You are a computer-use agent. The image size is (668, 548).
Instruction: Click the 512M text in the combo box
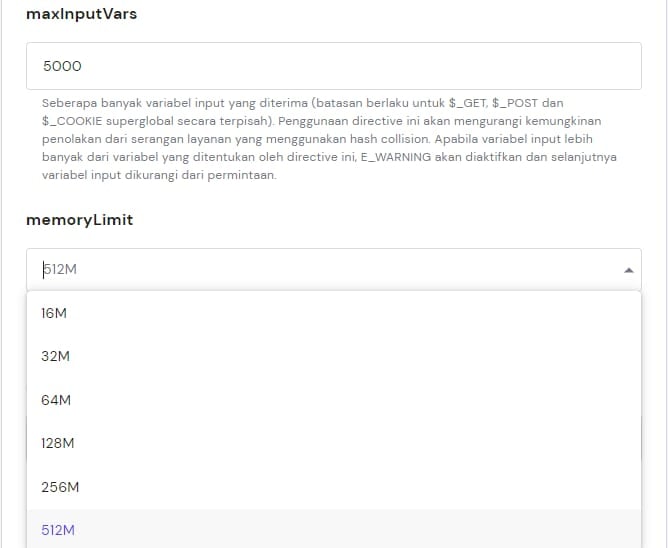[58, 270]
